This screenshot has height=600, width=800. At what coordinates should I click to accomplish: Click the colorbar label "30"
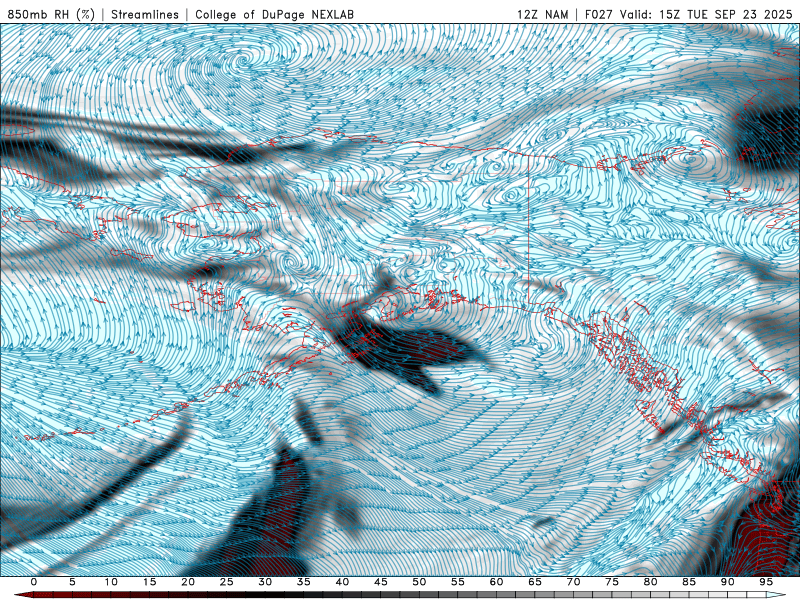(265, 582)
